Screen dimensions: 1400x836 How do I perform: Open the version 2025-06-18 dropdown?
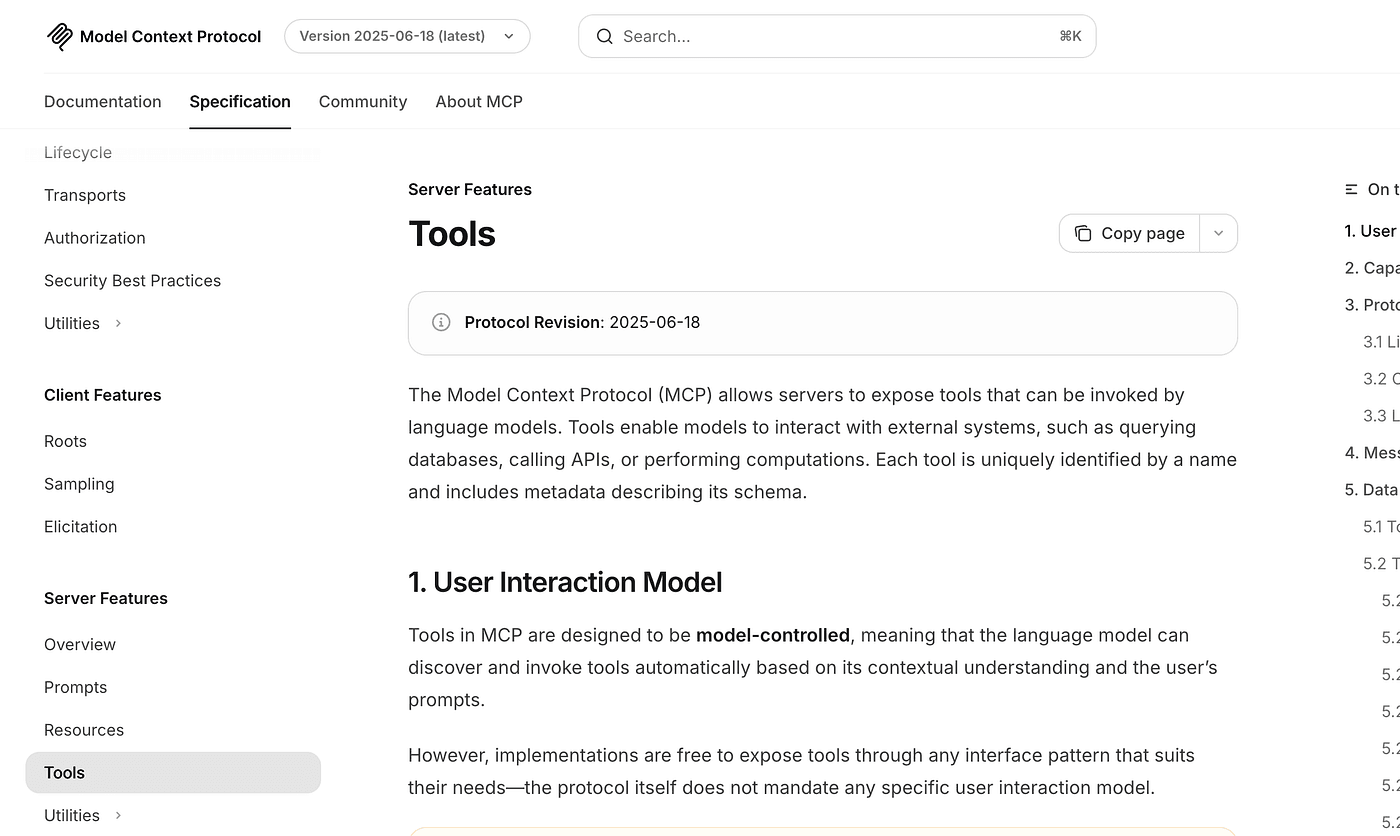coord(407,36)
